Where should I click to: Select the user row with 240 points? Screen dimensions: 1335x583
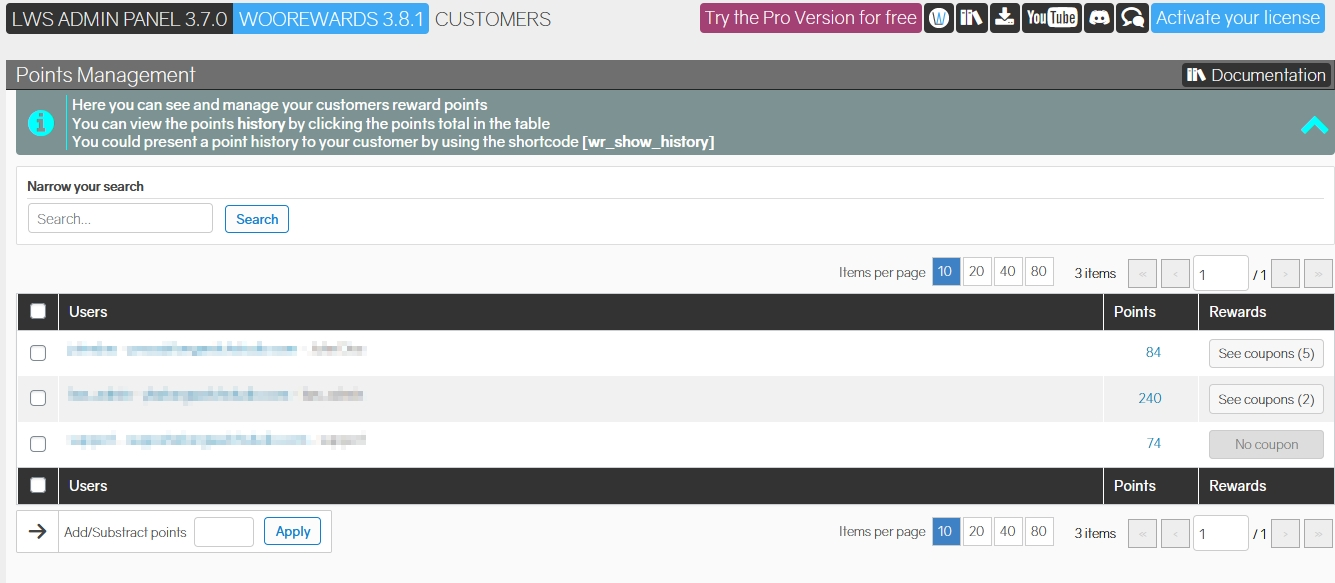[x=38, y=398]
